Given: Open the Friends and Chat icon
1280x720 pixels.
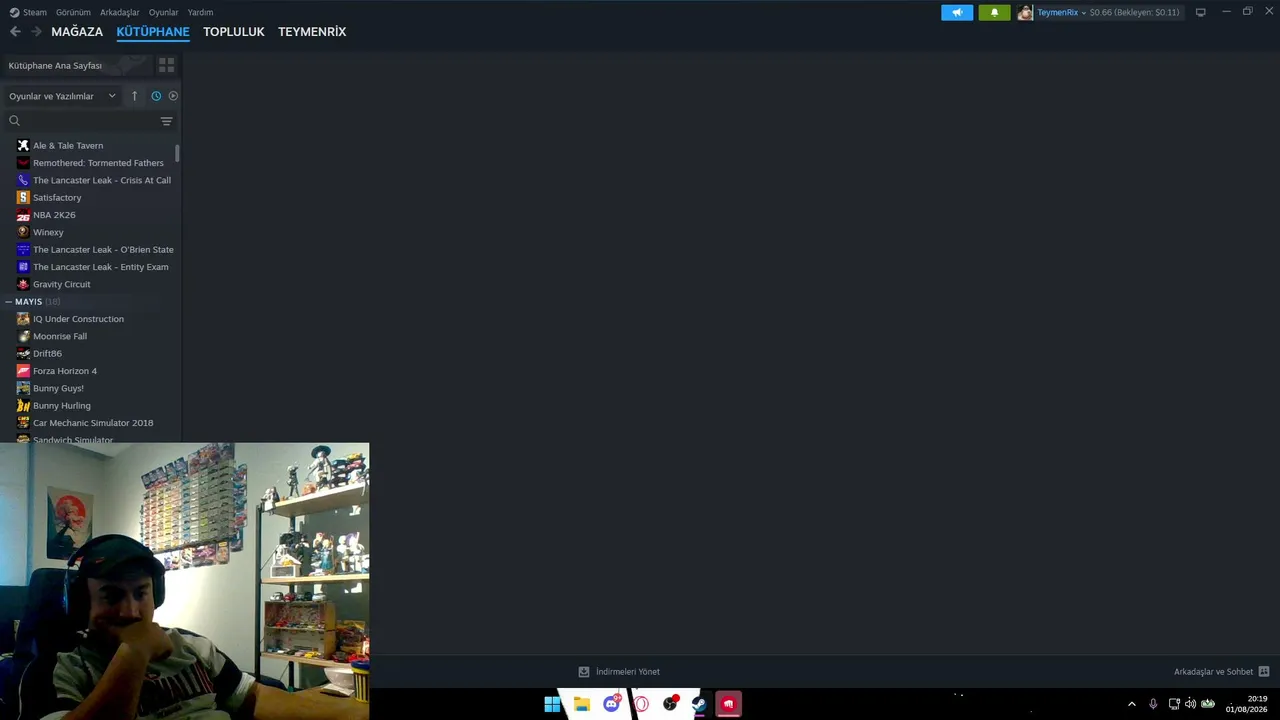Looking at the screenshot, I should 1264,672.
